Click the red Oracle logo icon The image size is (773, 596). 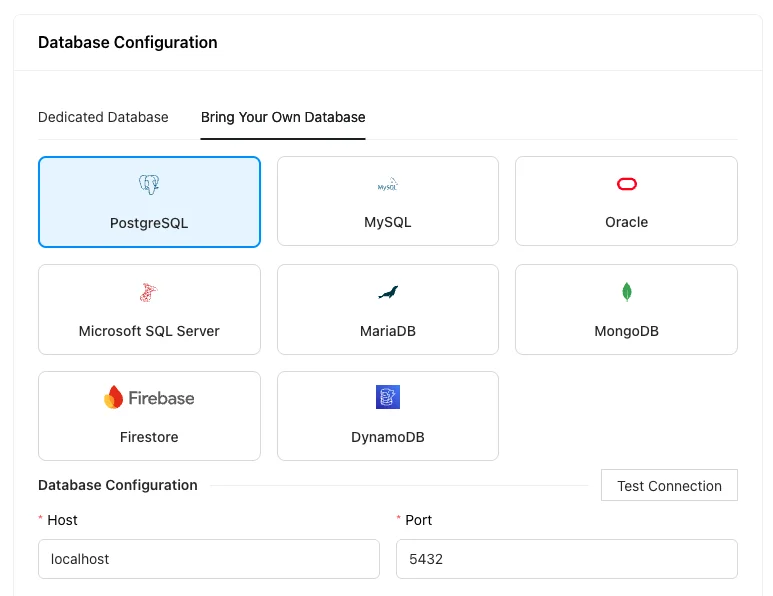coord(626,184)
